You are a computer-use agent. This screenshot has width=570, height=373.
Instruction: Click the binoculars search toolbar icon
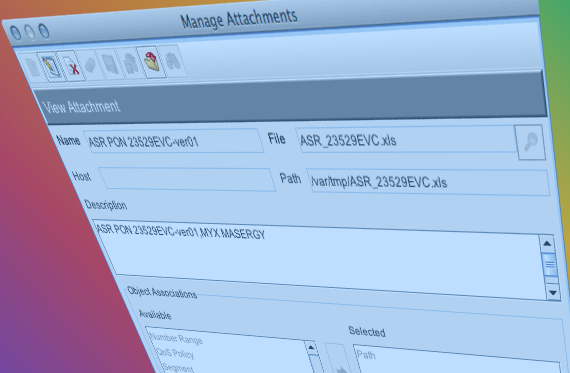(x=173, y=61)
